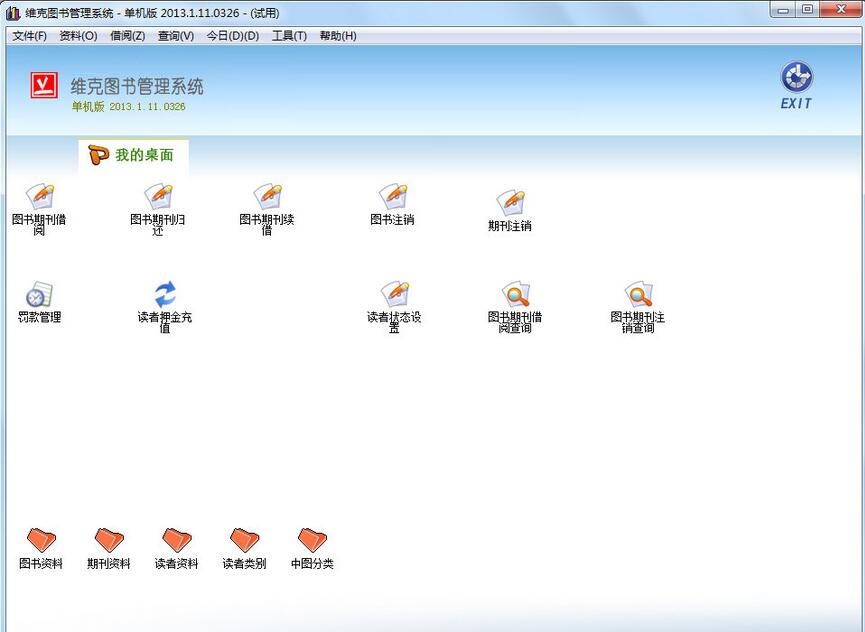Open the 读者类别 folder

point(243,542)
